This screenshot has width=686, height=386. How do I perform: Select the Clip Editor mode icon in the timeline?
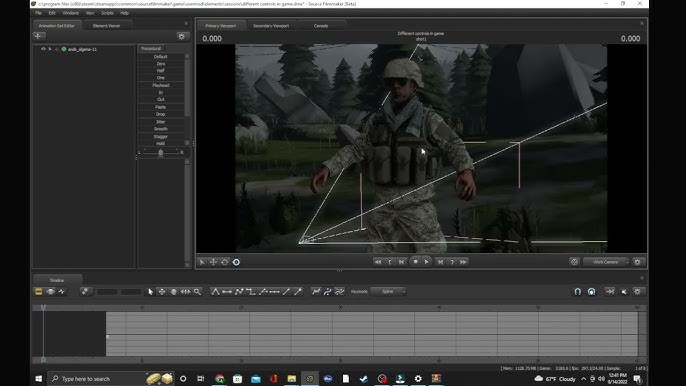pos(38,291)
